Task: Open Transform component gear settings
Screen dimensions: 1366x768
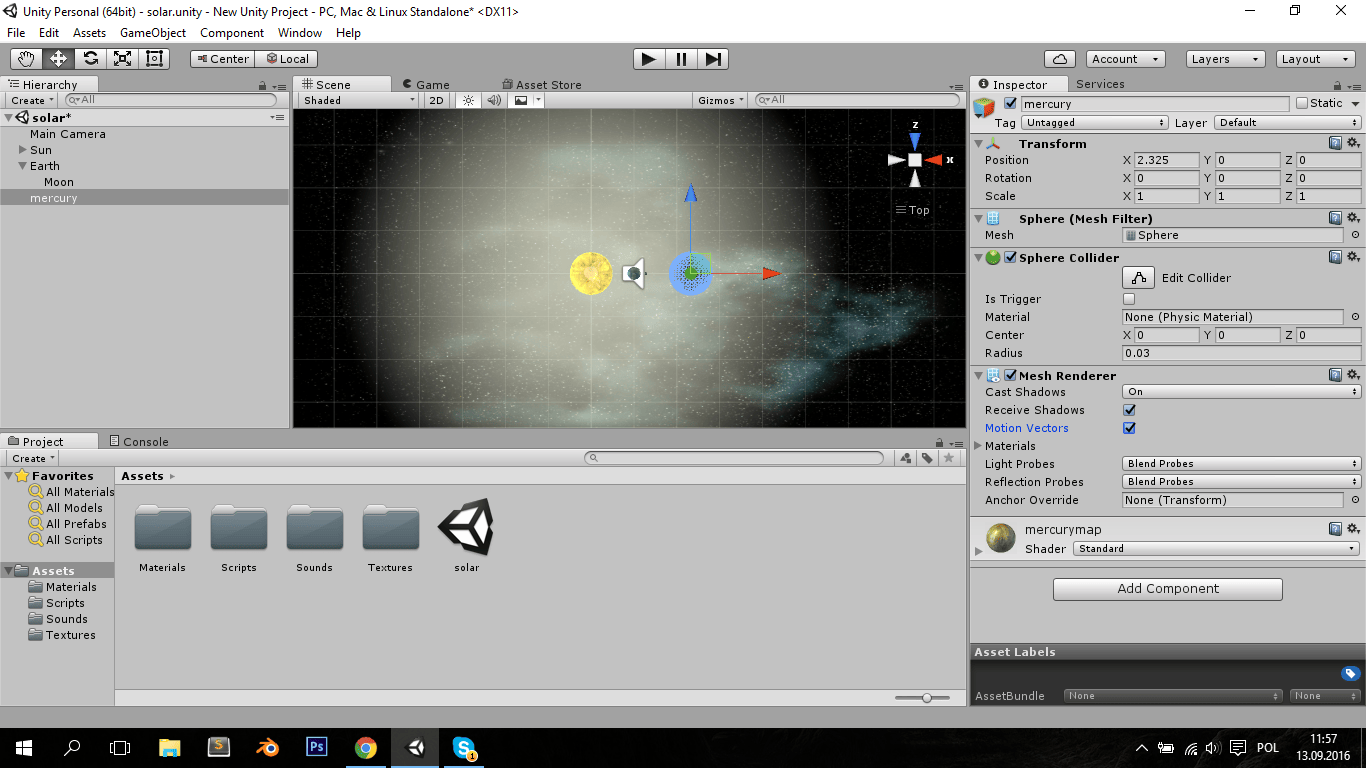Action: point(1353,144)
